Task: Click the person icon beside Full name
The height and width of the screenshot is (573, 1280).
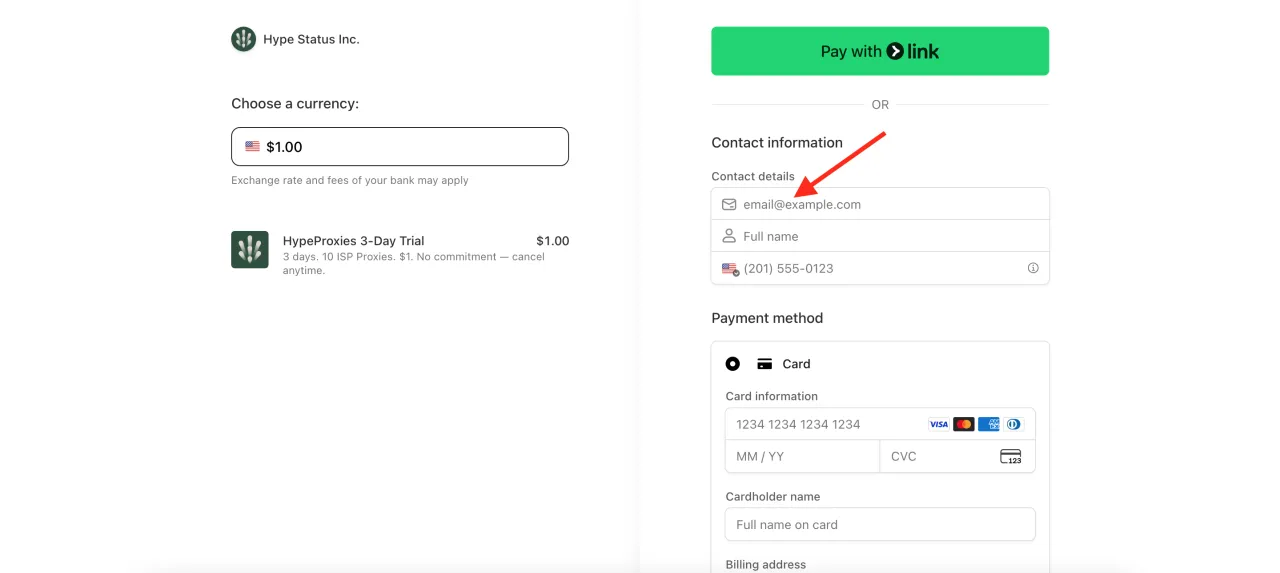Action: [729, 236]
